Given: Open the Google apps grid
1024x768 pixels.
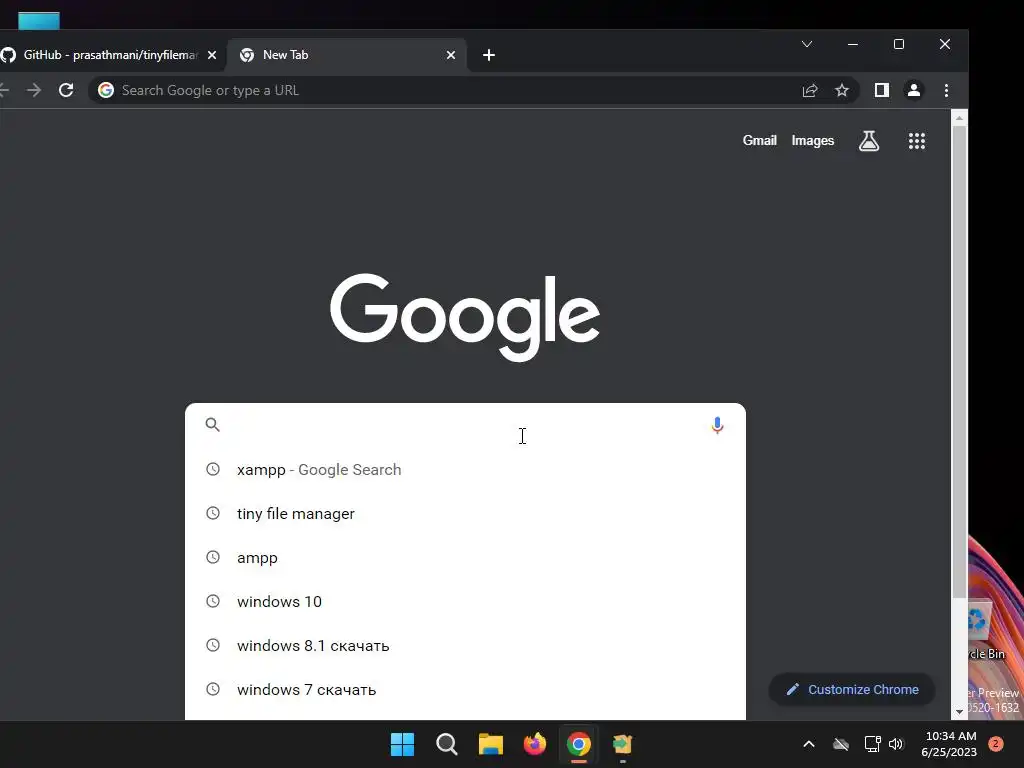Looking at the screenshot, I should click(x=917, y=140).
